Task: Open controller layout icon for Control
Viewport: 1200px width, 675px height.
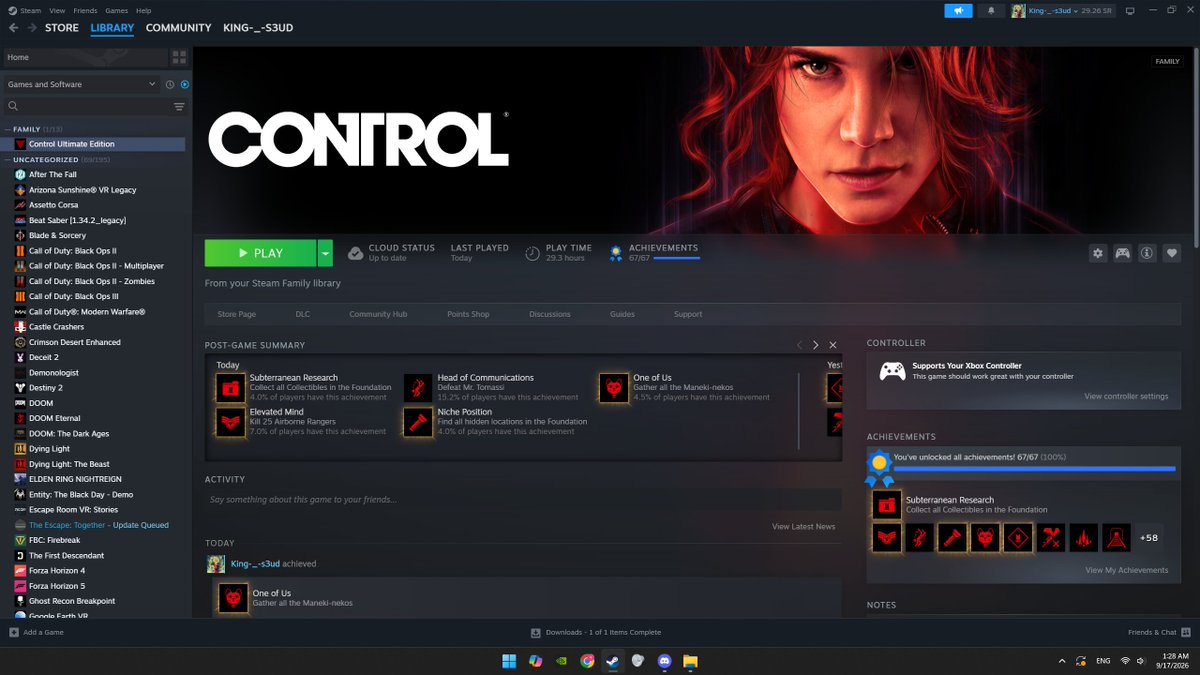Action: point(1122,253)
